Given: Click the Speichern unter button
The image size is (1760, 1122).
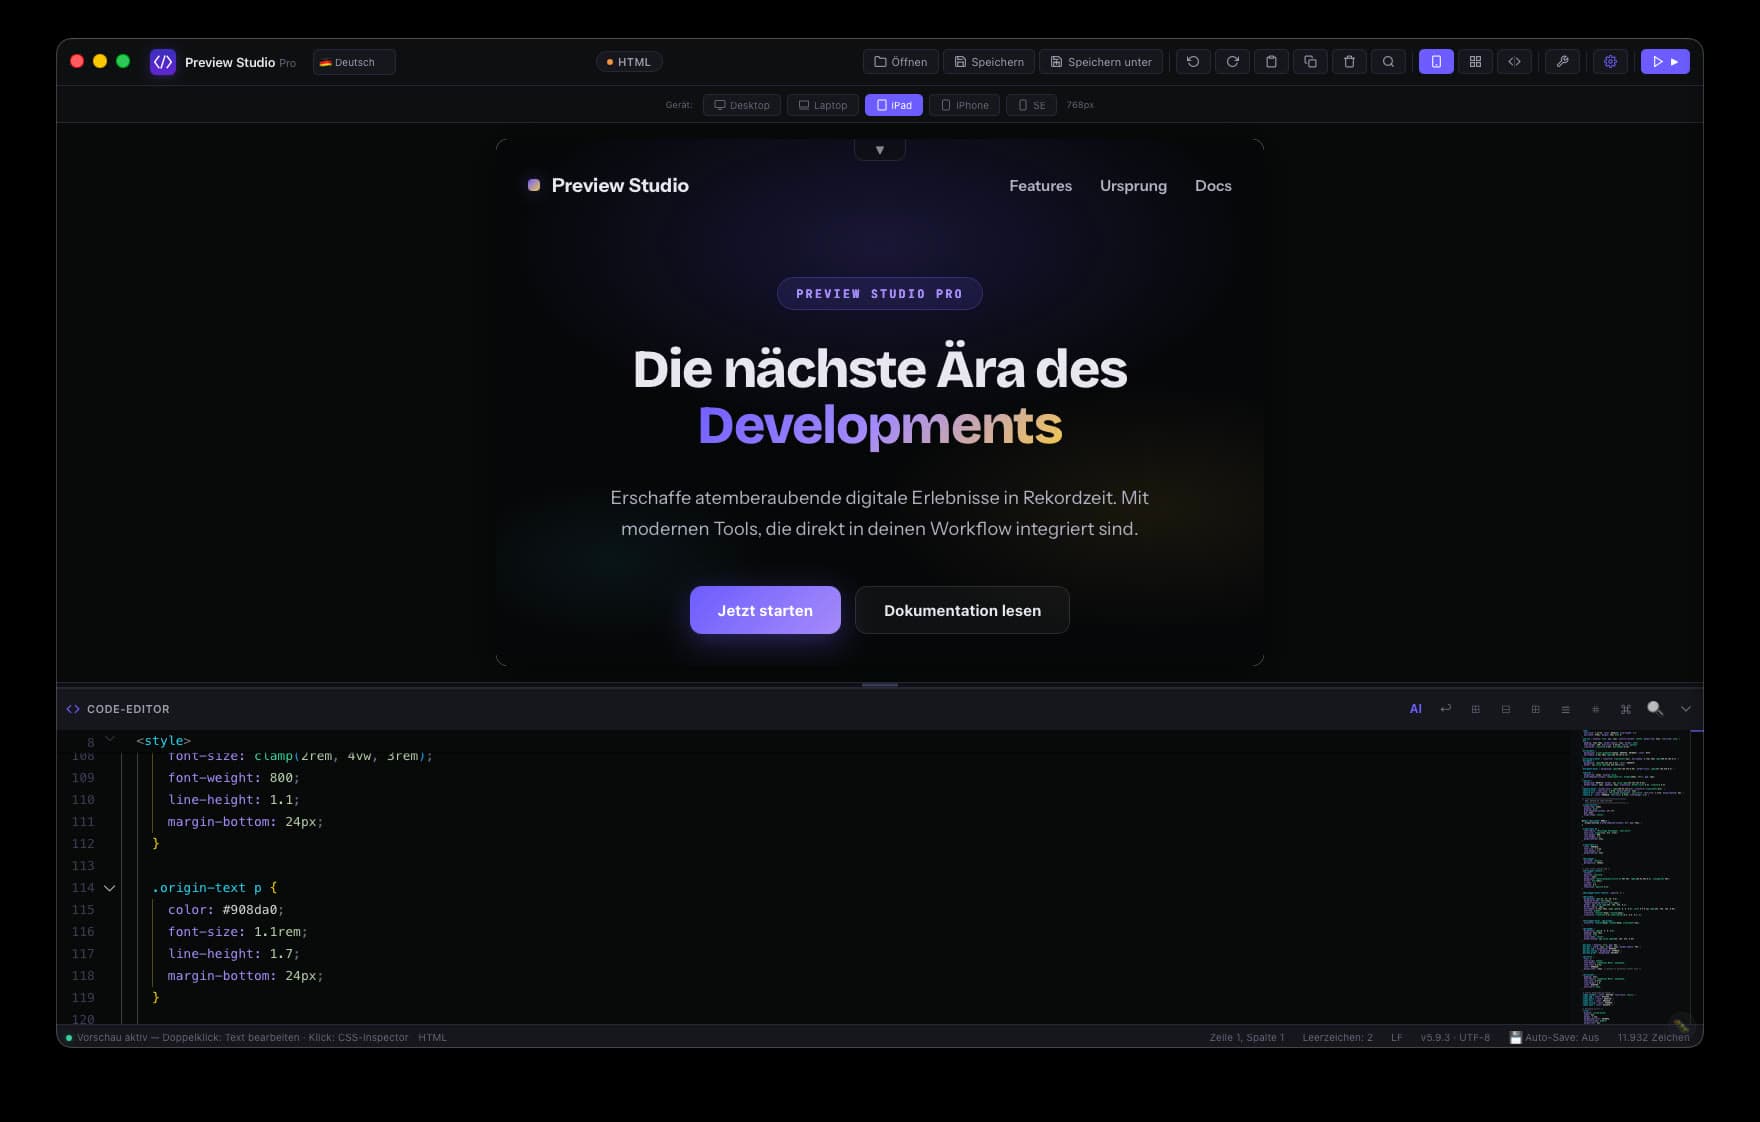Looking at the screenshot, I should (1101, 62).
